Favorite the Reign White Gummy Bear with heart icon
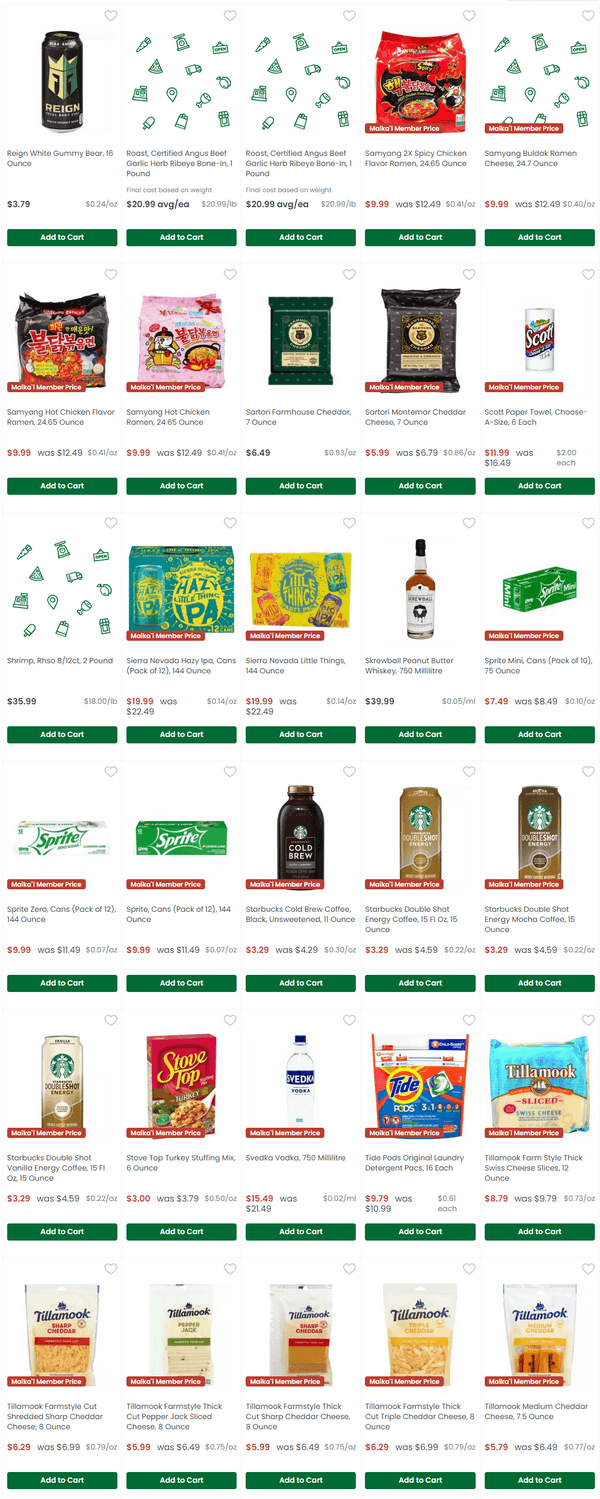Screen dimensions: 600x1499 click(111, 16)
